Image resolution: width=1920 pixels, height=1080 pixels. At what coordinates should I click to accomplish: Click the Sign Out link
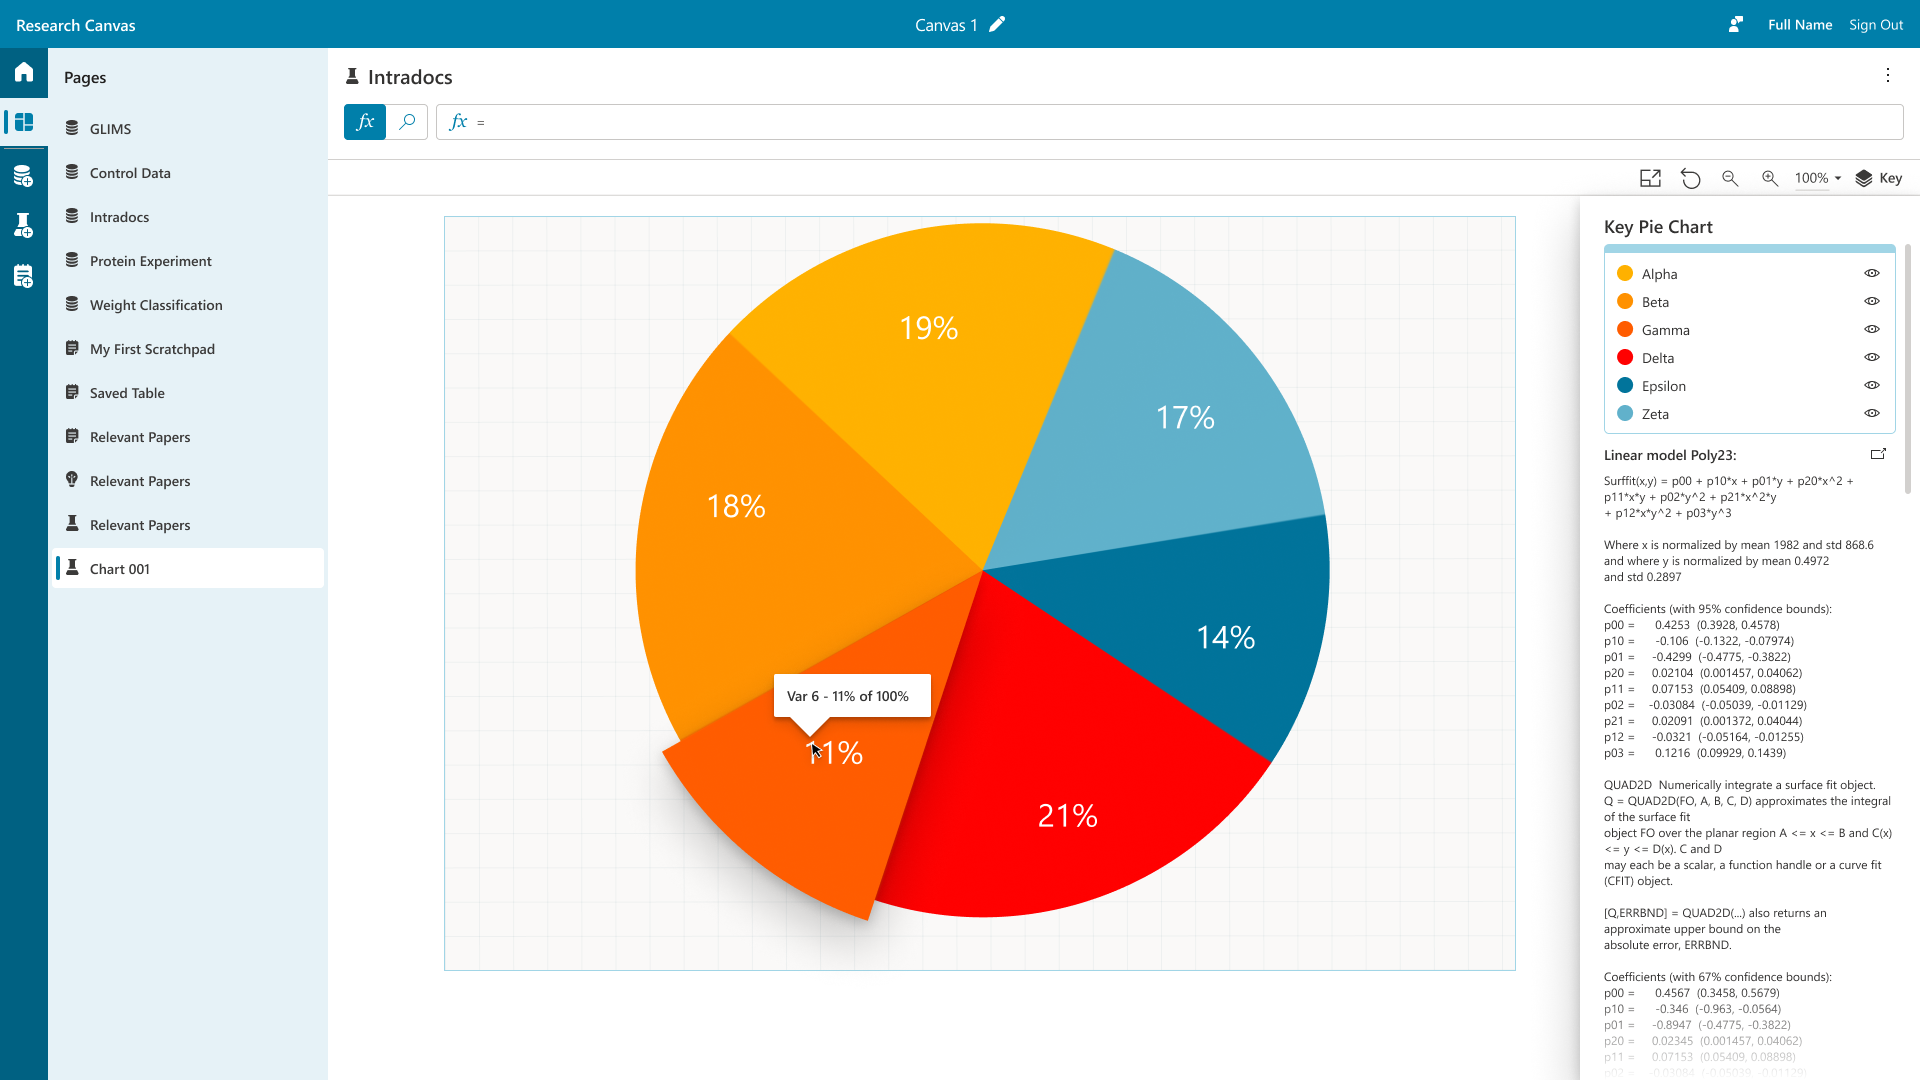click(1875, 25)
